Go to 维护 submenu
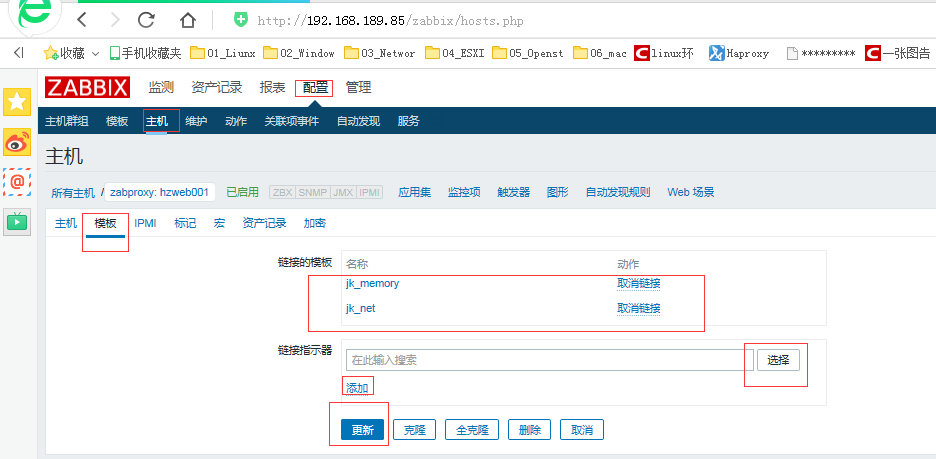The height and width of the screenshot is (459, 936). 196,121
